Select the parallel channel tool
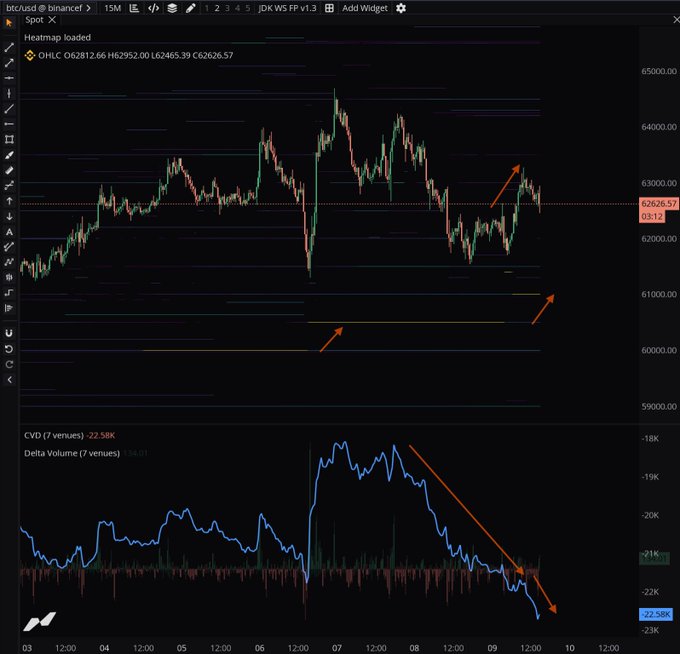 (x=9, y=247)
